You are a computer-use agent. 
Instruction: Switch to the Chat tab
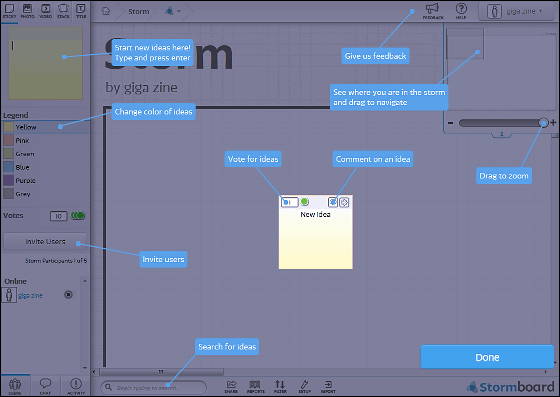coord(45,386)
